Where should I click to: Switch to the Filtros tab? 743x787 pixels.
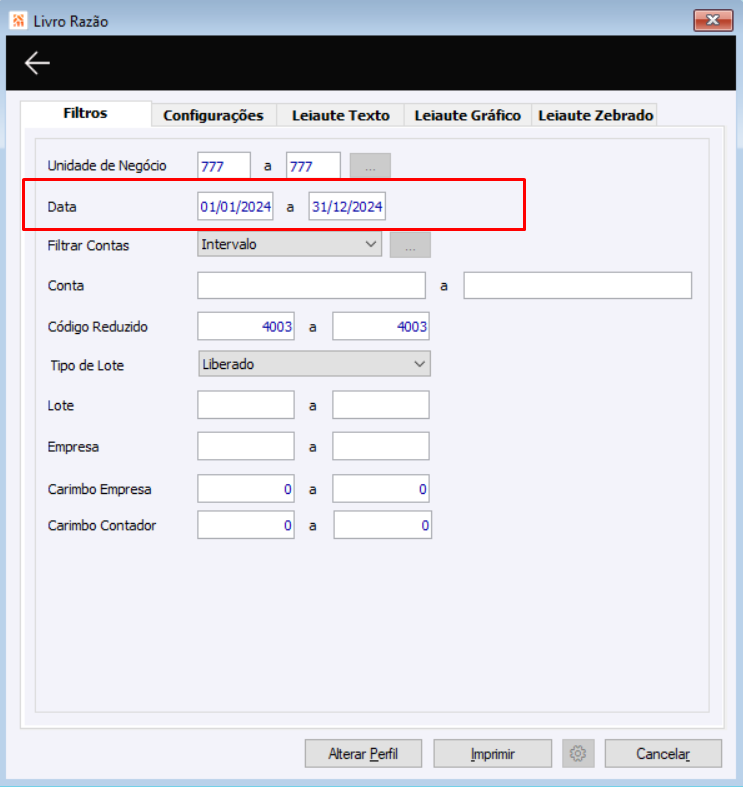click(85, 113)
